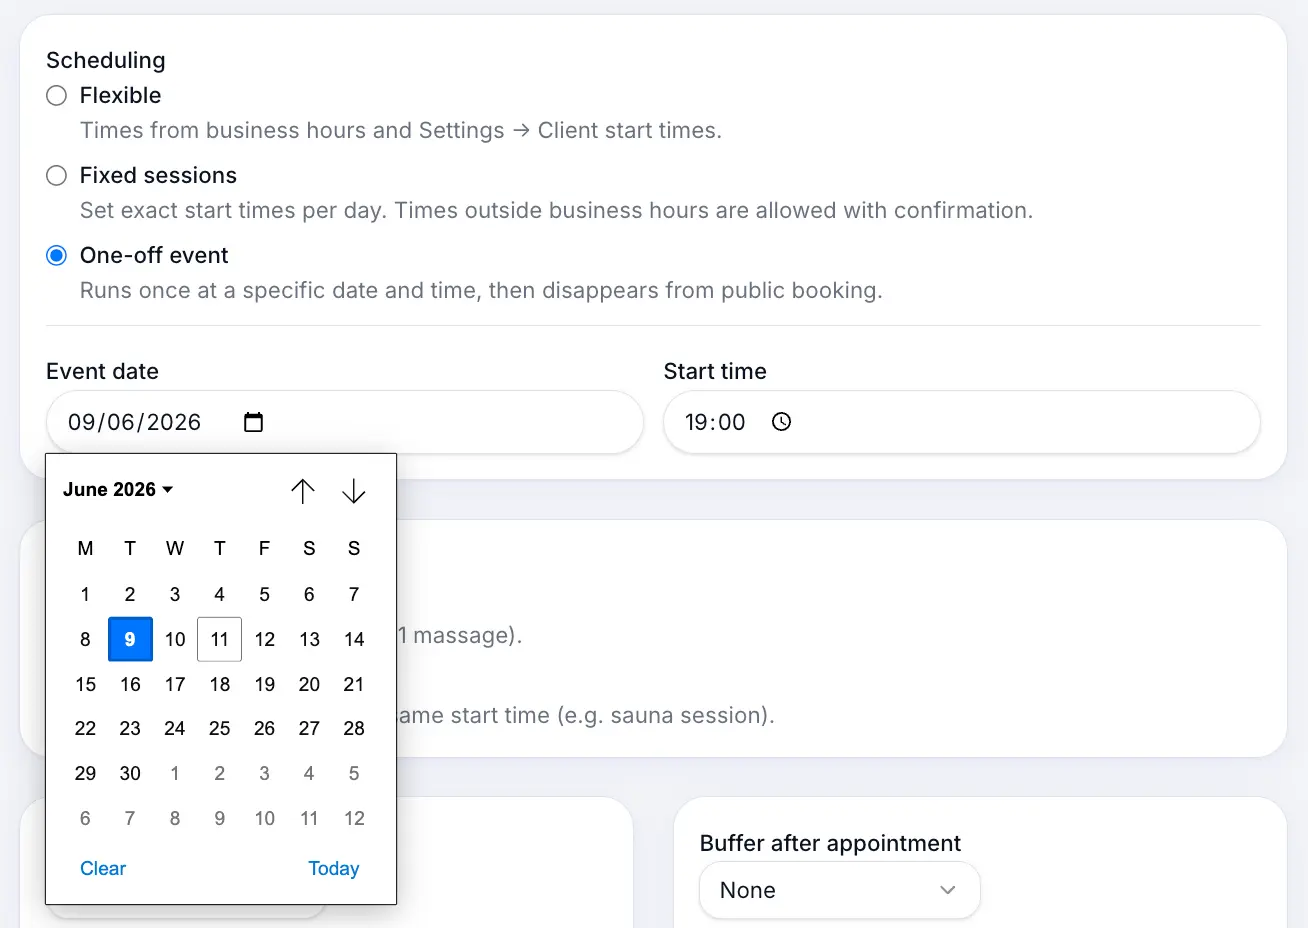The height and width of the screenshot is (928, 1308).
Task: Expand the June 2026 month selector
Action: tap(118, 489)
